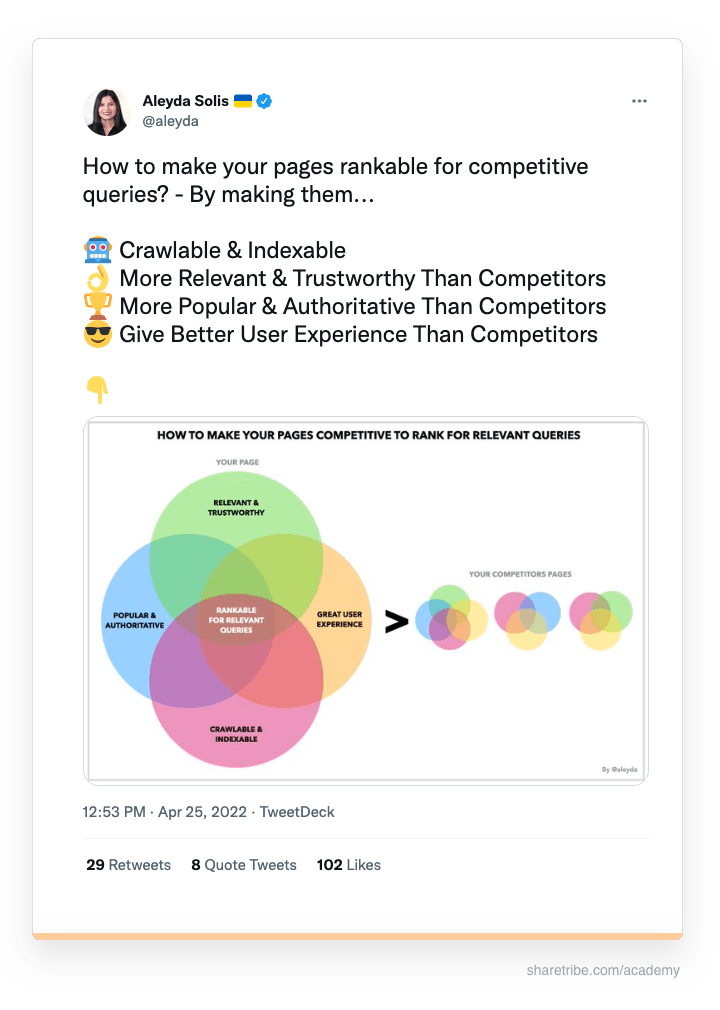Click the Ukraine flag emoji by the name

242,100
